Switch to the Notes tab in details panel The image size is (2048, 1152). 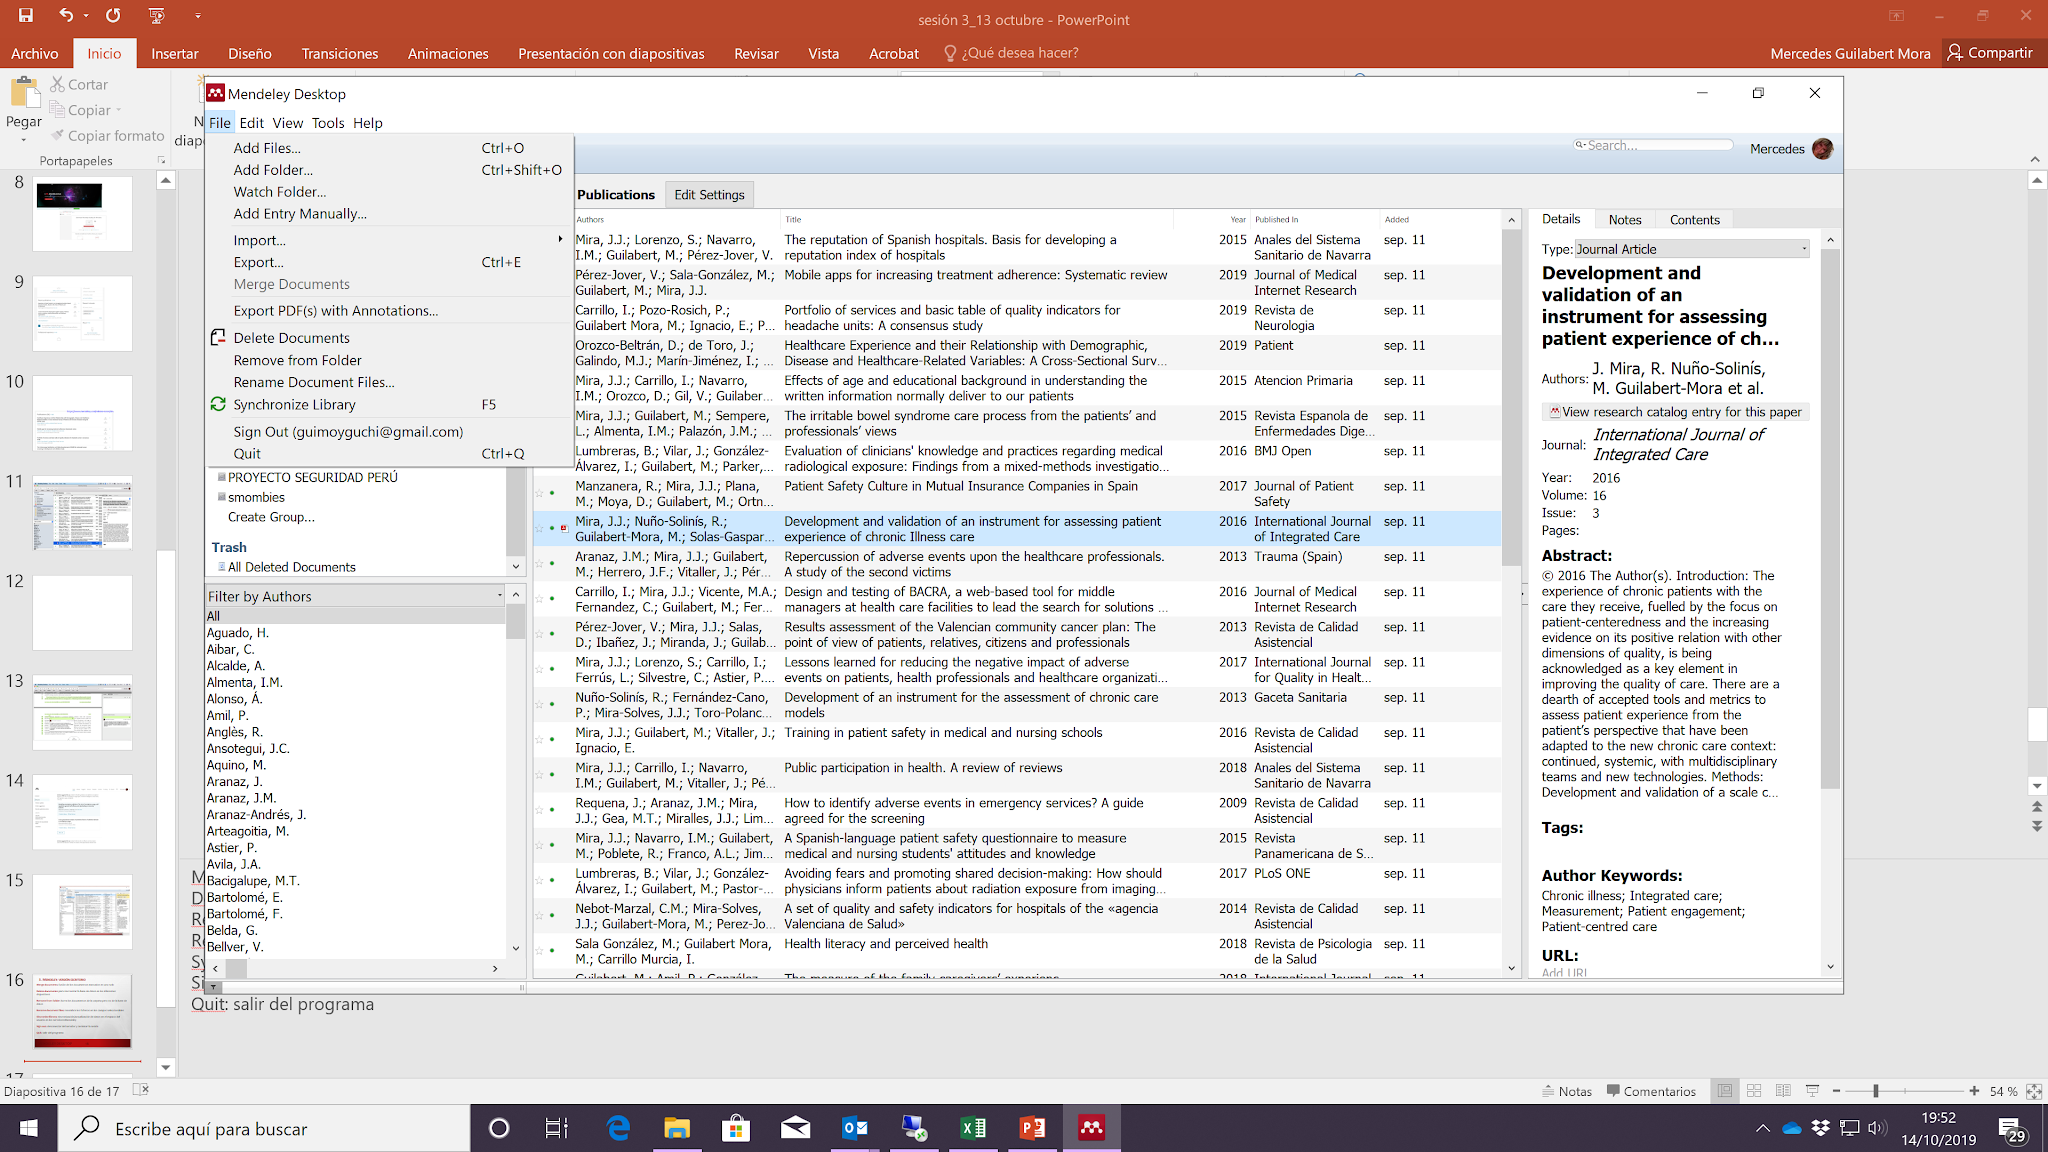pos(1624,220)
